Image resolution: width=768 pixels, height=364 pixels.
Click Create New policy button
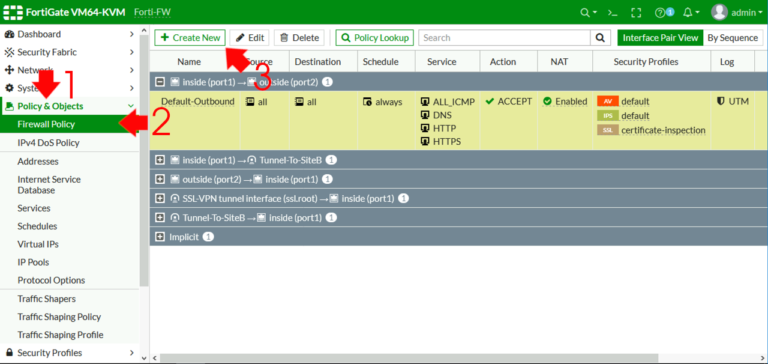tap(190, 38)
